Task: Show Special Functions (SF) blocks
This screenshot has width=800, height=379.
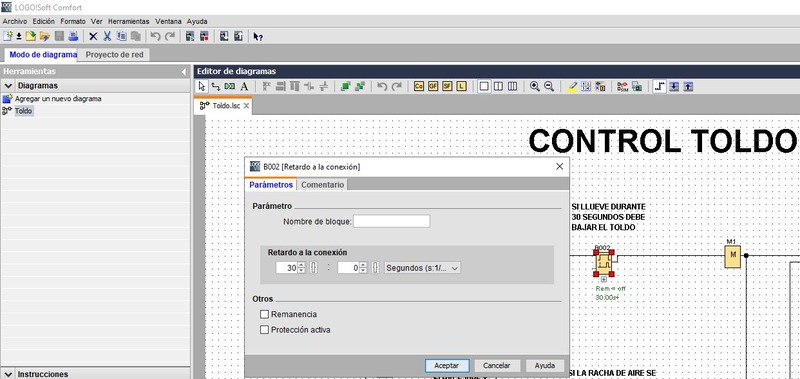Action: tap(447, 86)
